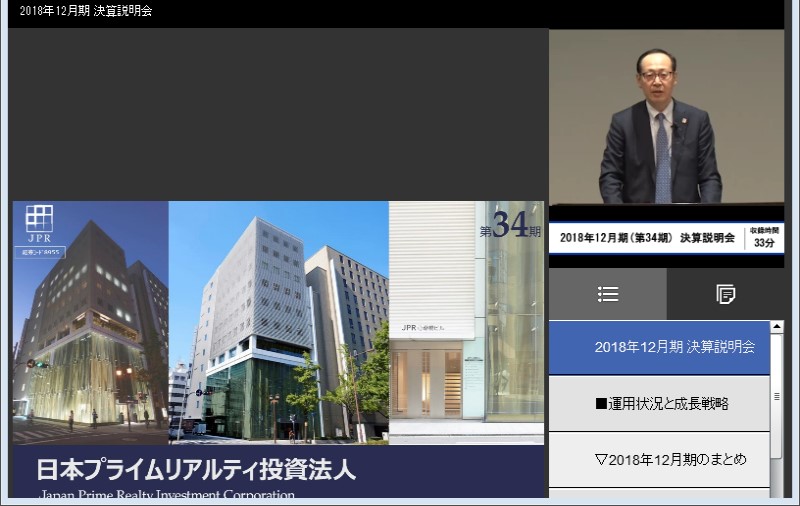Jump to chapter ■運用状況と成長戦略
This screenshot has height=506, width=800.
[x=659, y=404]
